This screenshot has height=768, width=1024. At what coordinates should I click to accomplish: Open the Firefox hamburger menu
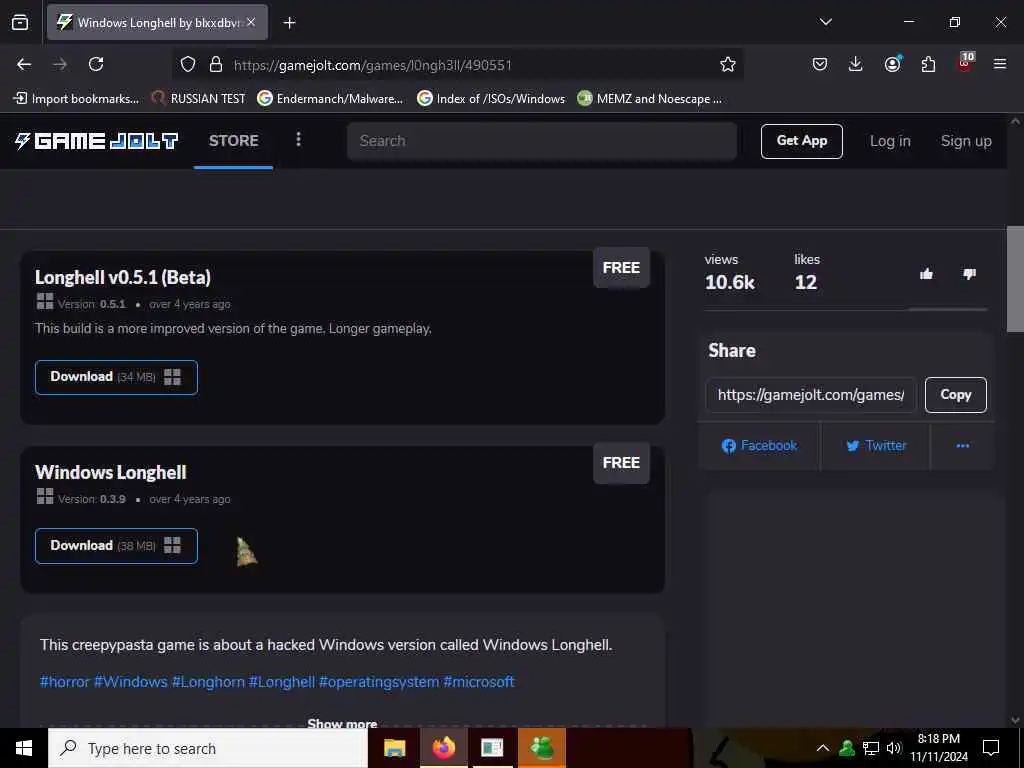pos(1000,64)
